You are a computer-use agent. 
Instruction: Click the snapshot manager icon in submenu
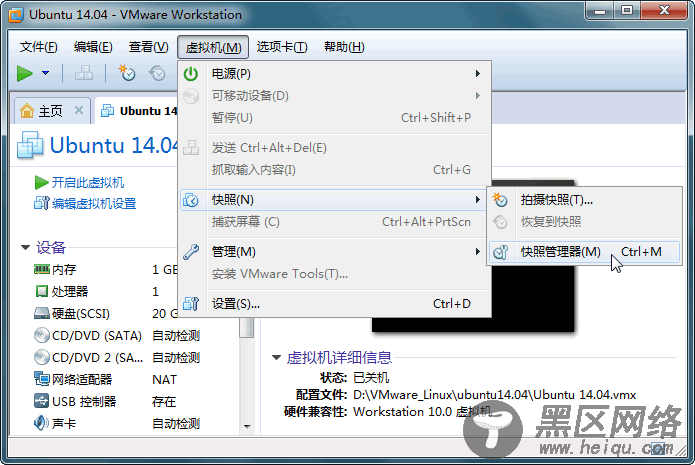pyautogui.click(x=500, y=252)
